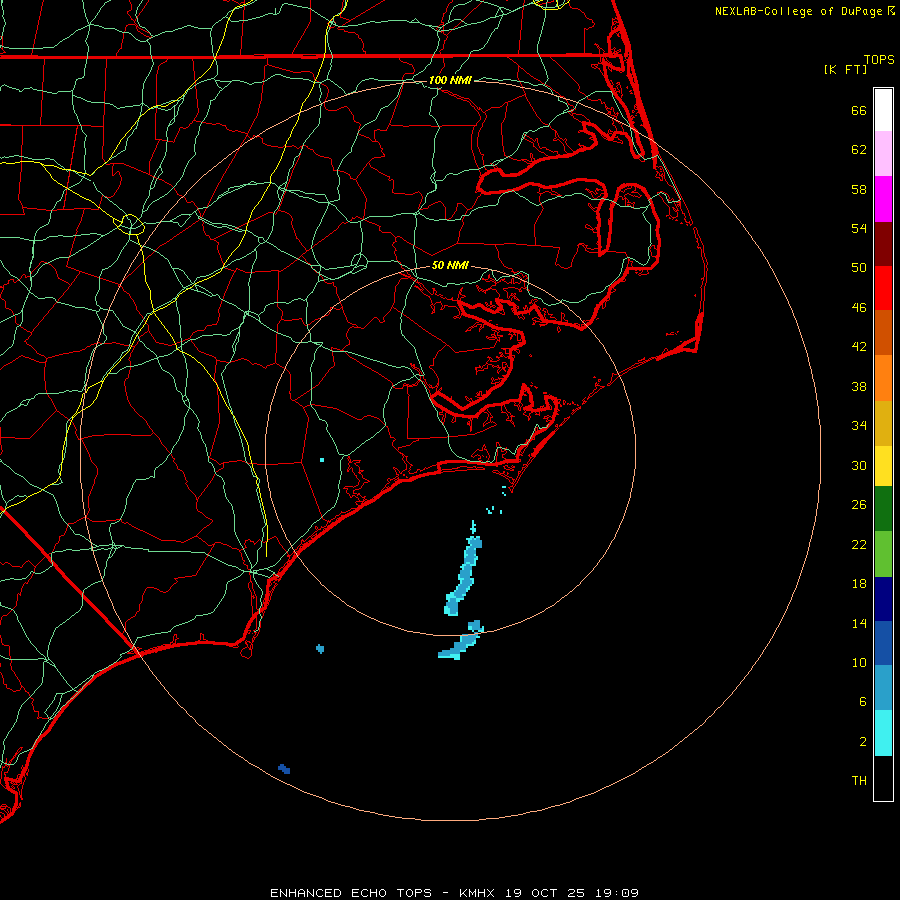The image size is (900, 900).
Task: Click the navy 22 kft legend swatch
Action: (883, 599)
